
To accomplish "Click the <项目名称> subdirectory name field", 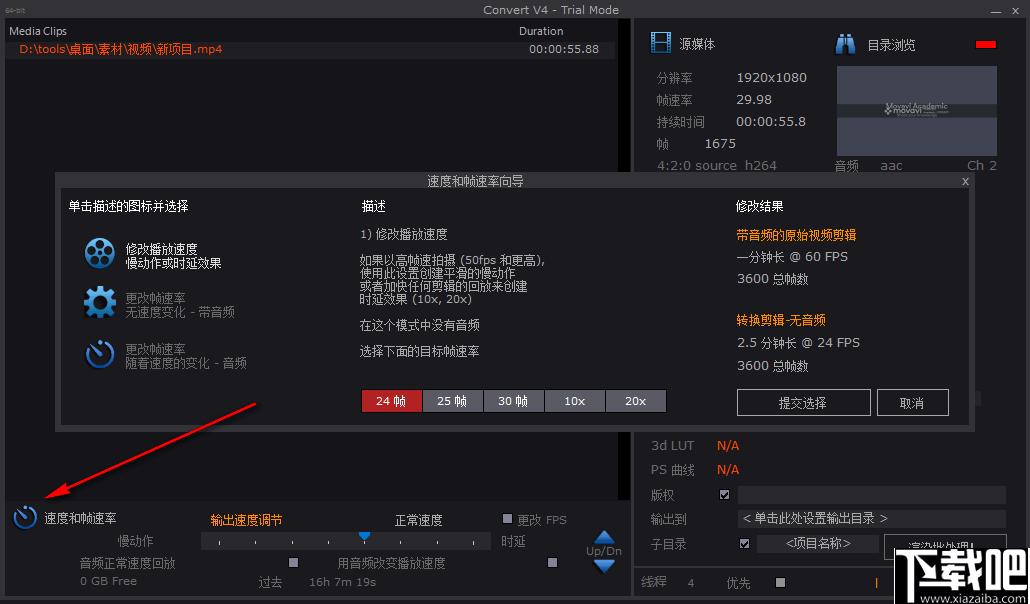I will pos(818,544).
